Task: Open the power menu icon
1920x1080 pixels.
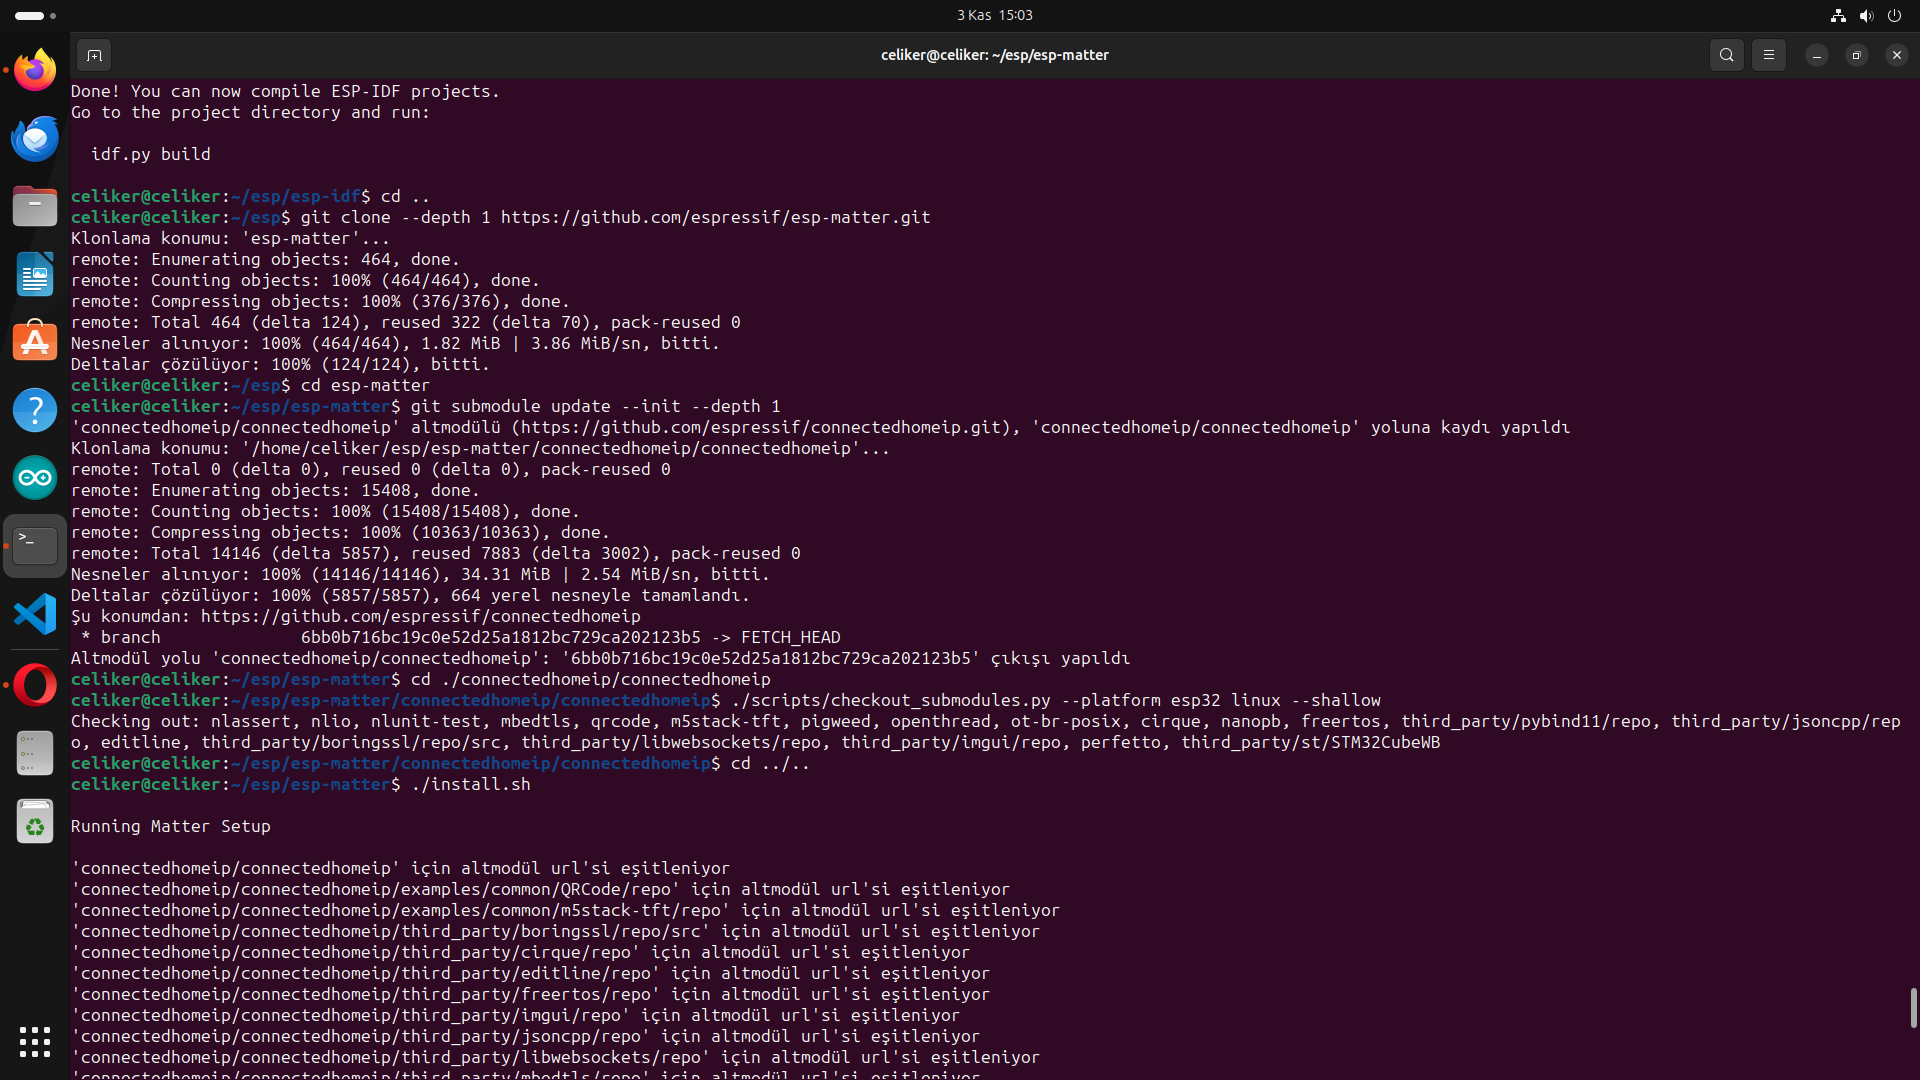Action: pos(1894,15)
